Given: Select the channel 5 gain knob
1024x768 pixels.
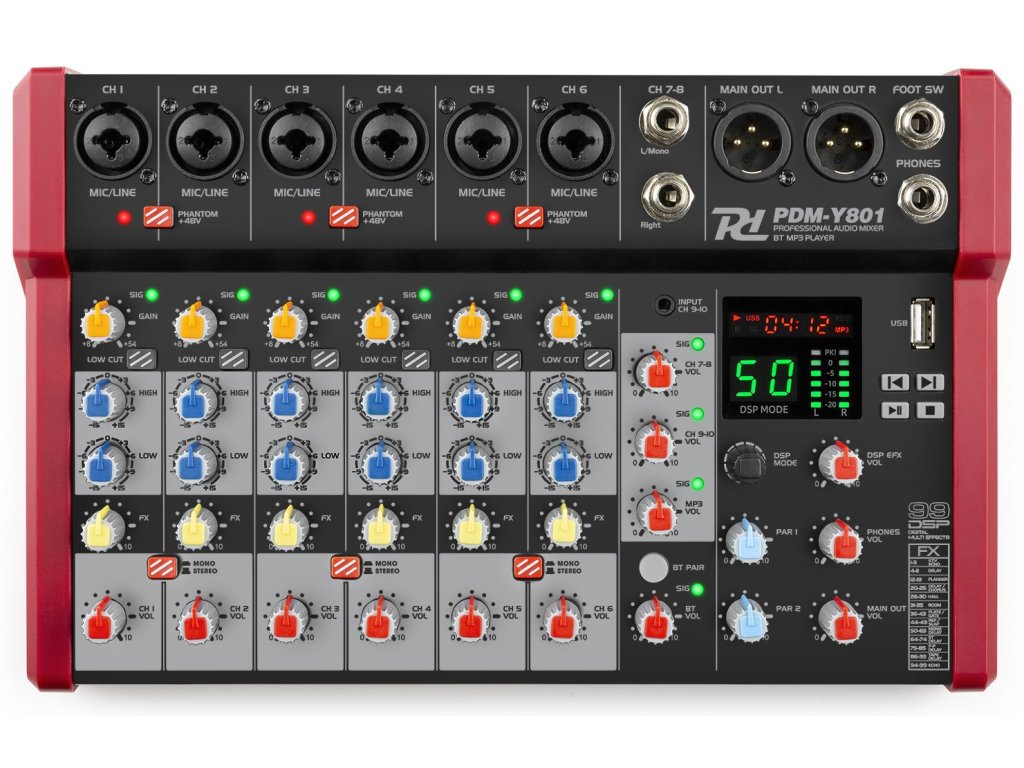Looking at the screenshot, I should point(469,323).
